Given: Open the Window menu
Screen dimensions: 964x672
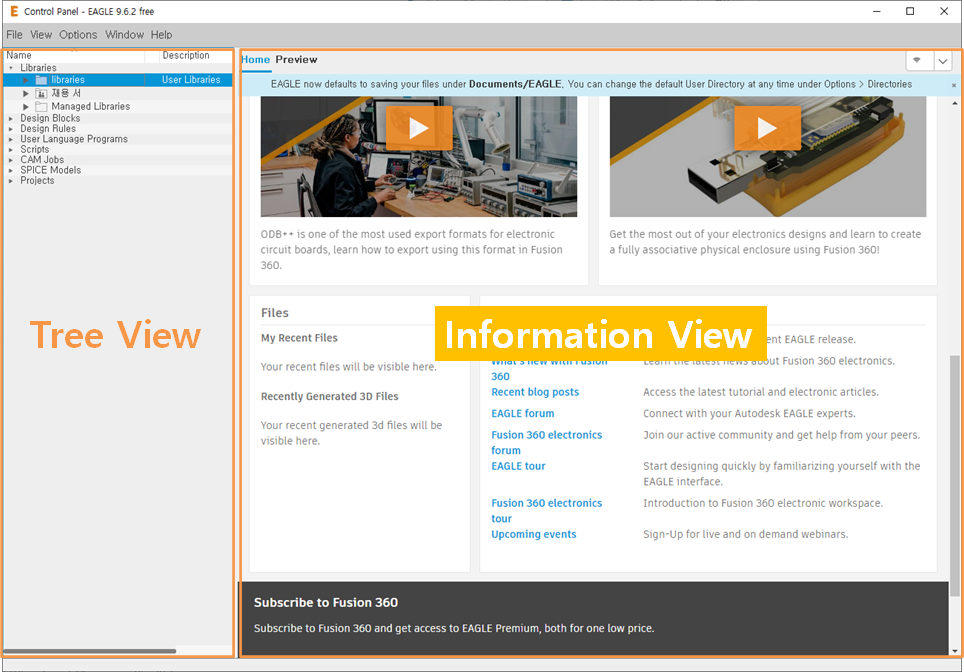Looking at the screenshot, I should point(124,34).
